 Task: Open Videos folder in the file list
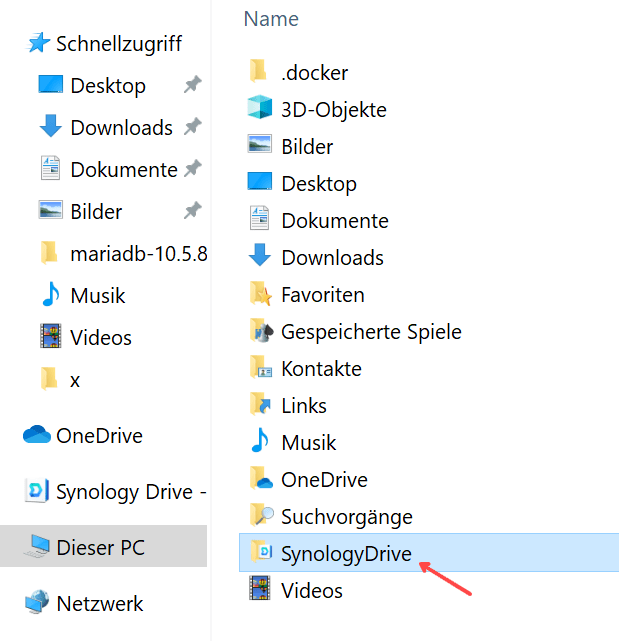[311, 590]
